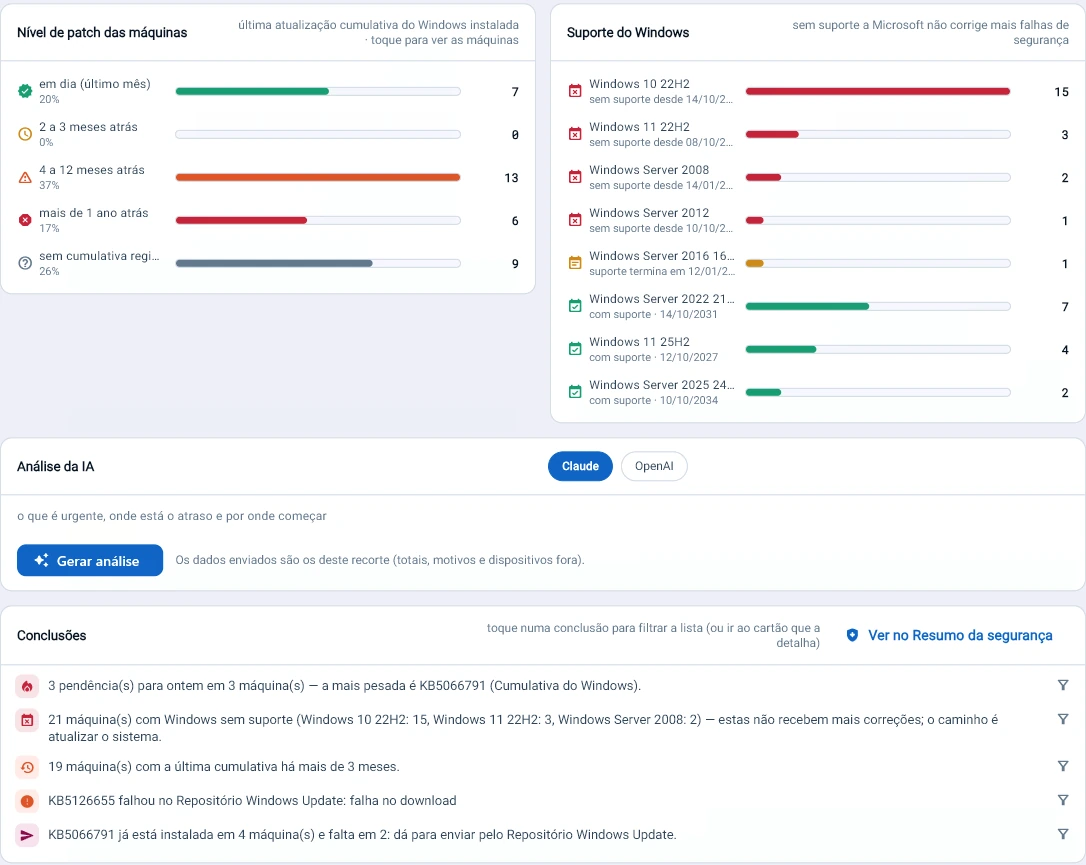The height and width of the screenshot is (865, 1086).
Task: Select the 'Windows Server 2008' support row label
Action: (649, 170)
